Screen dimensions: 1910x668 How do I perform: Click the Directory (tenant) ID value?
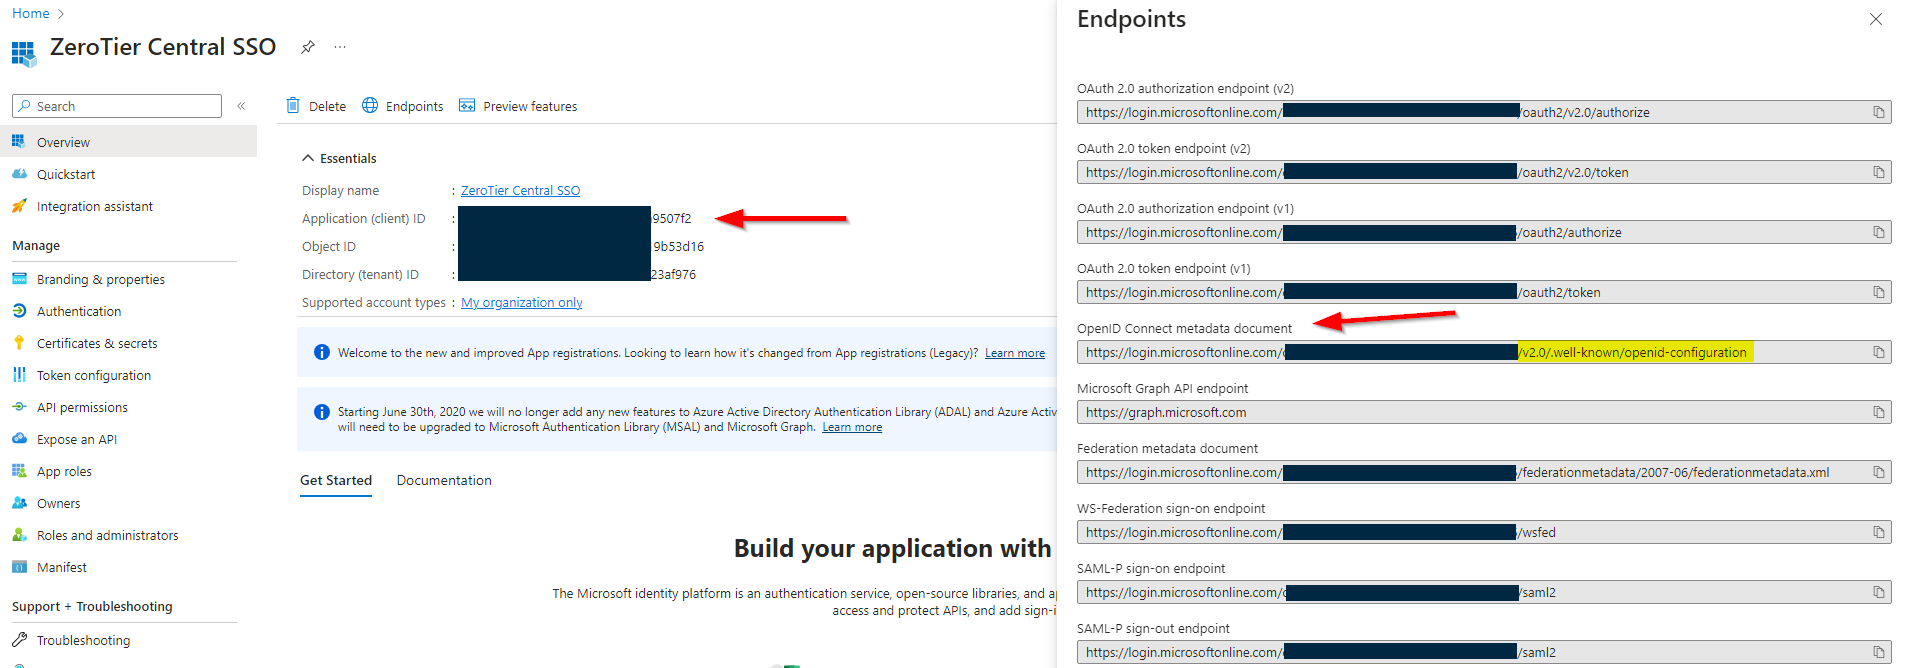pyautogui.click(x=577, y=274)
